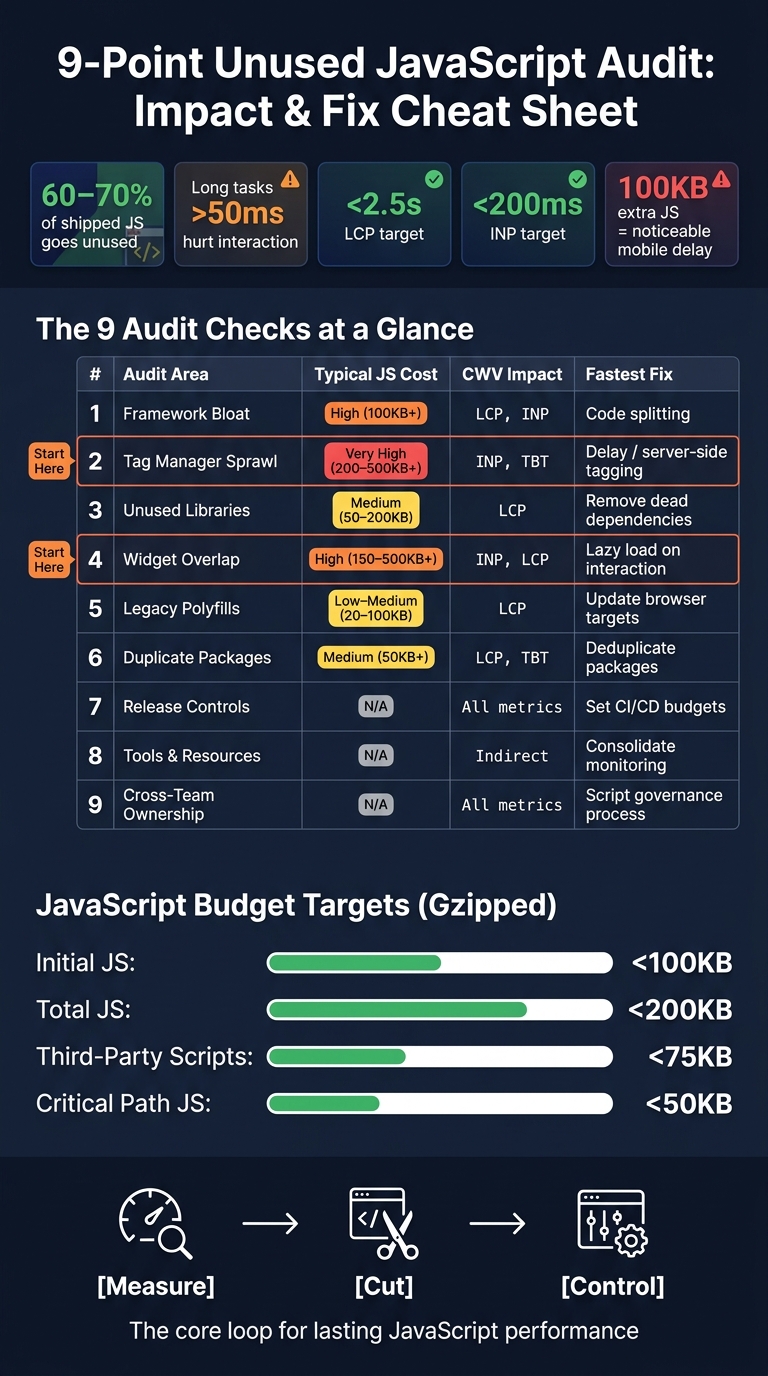Click the Deduplicate packages text
The height and width of the screenshot is (1376, 768).
[630, 657]
